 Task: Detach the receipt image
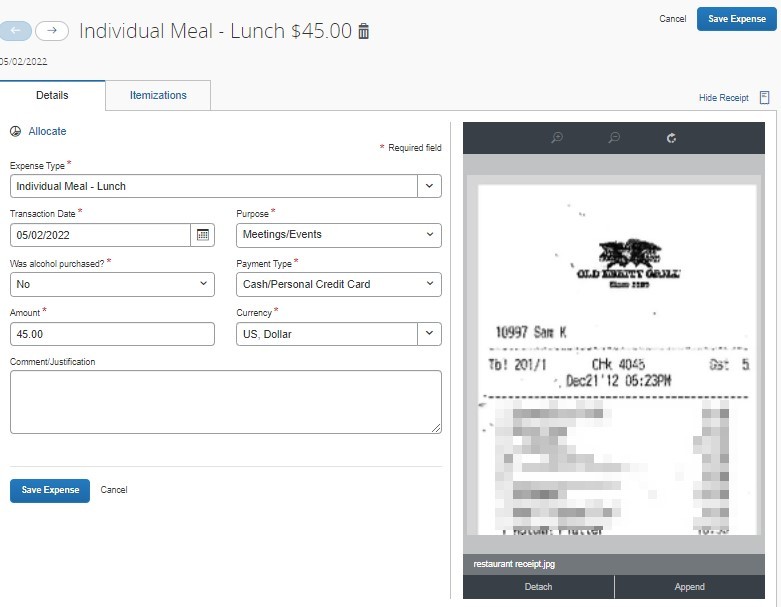538,587
